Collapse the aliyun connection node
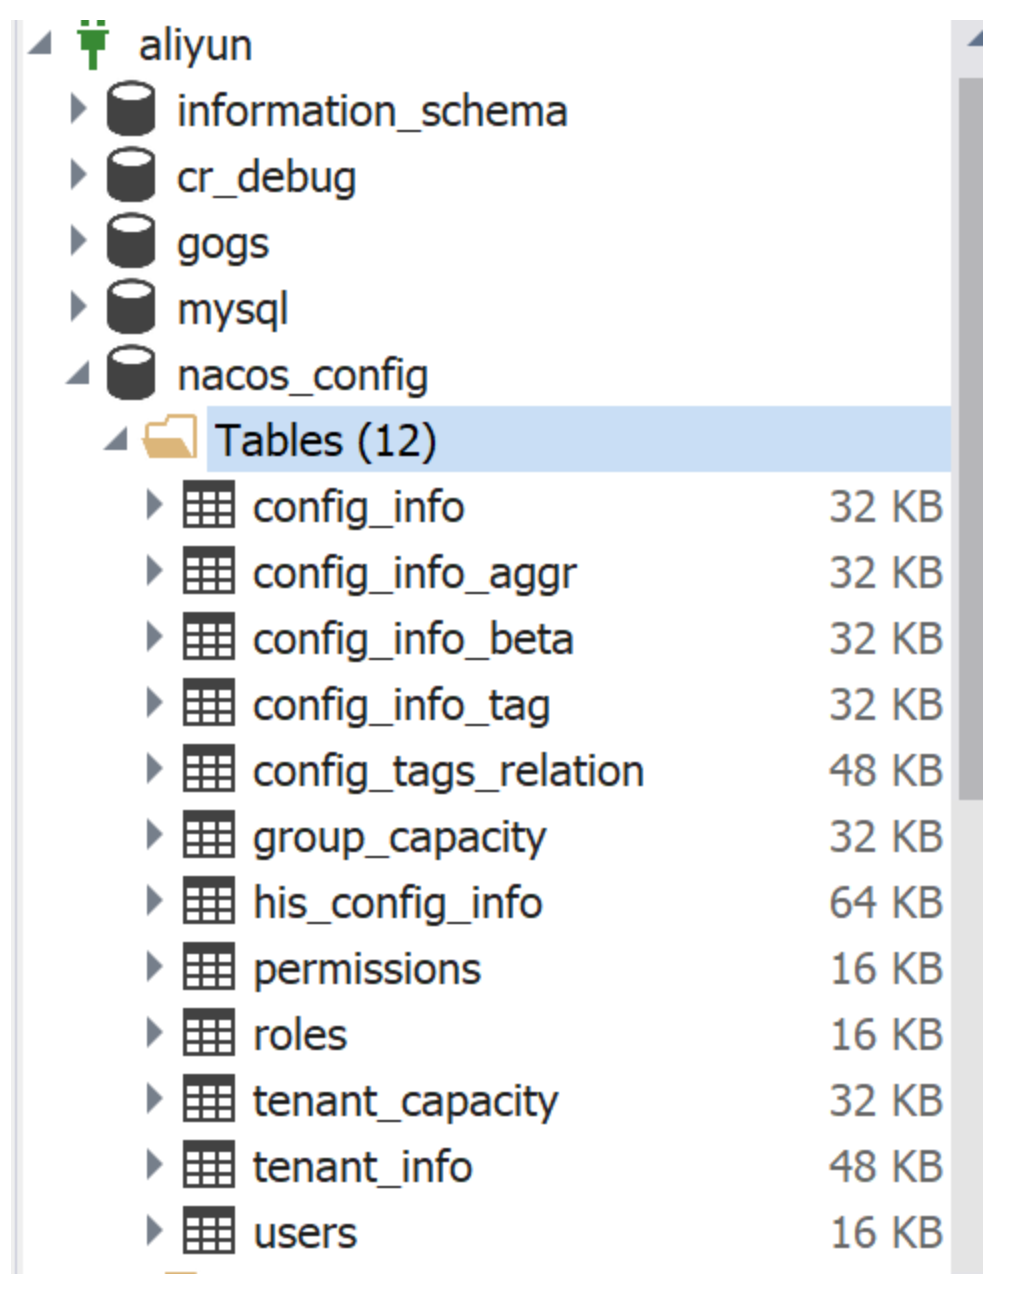The height and width of the screenshot is (1307, 1024). tap(41, 44)
